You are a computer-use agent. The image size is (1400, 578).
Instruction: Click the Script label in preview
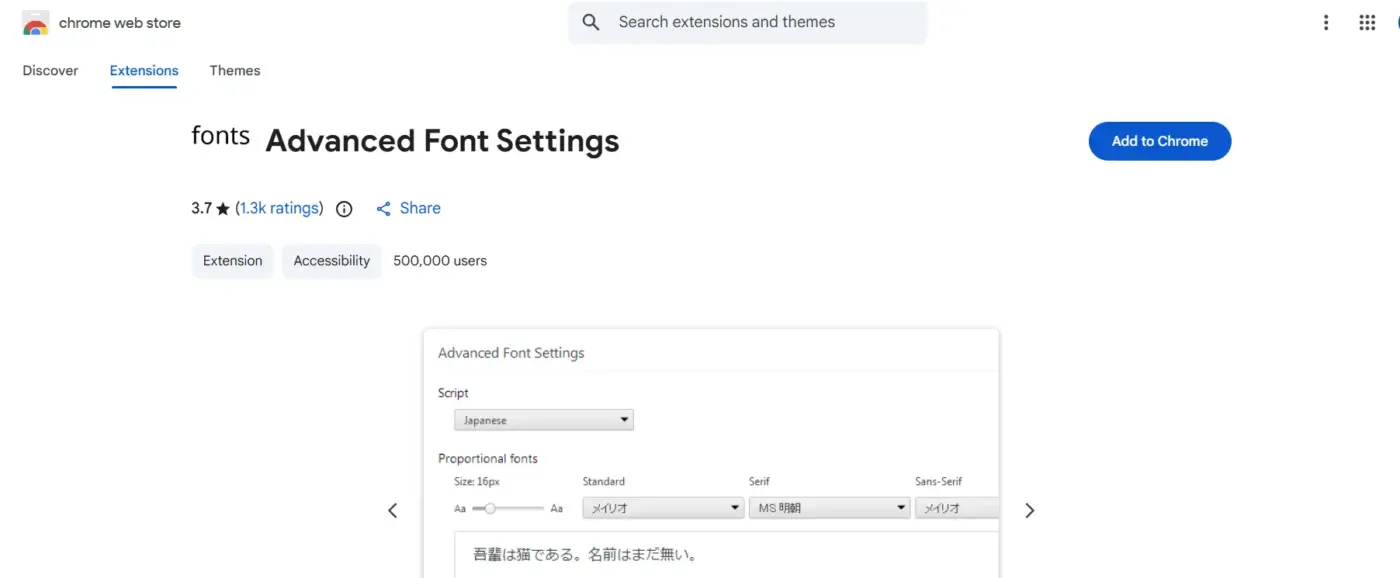(453, 393)
